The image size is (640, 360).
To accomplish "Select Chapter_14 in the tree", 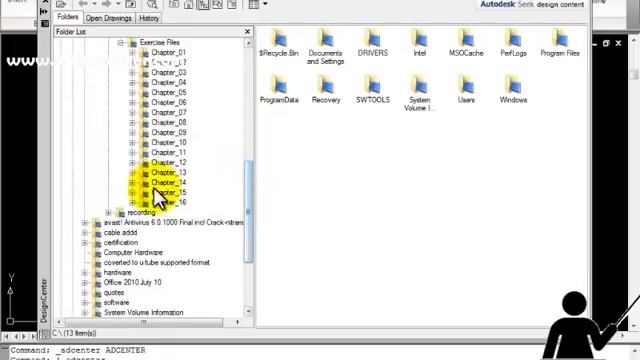I will (169, 182).
